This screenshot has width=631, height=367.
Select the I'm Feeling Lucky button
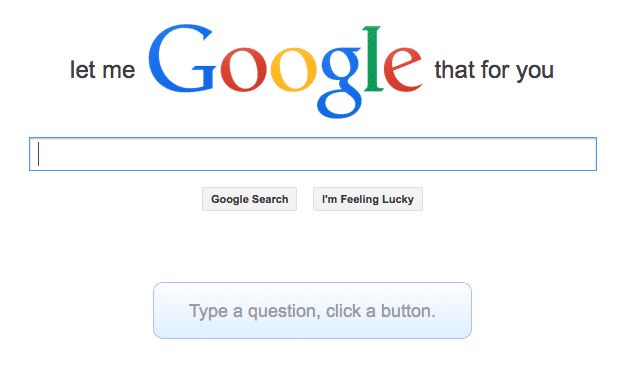368,199
